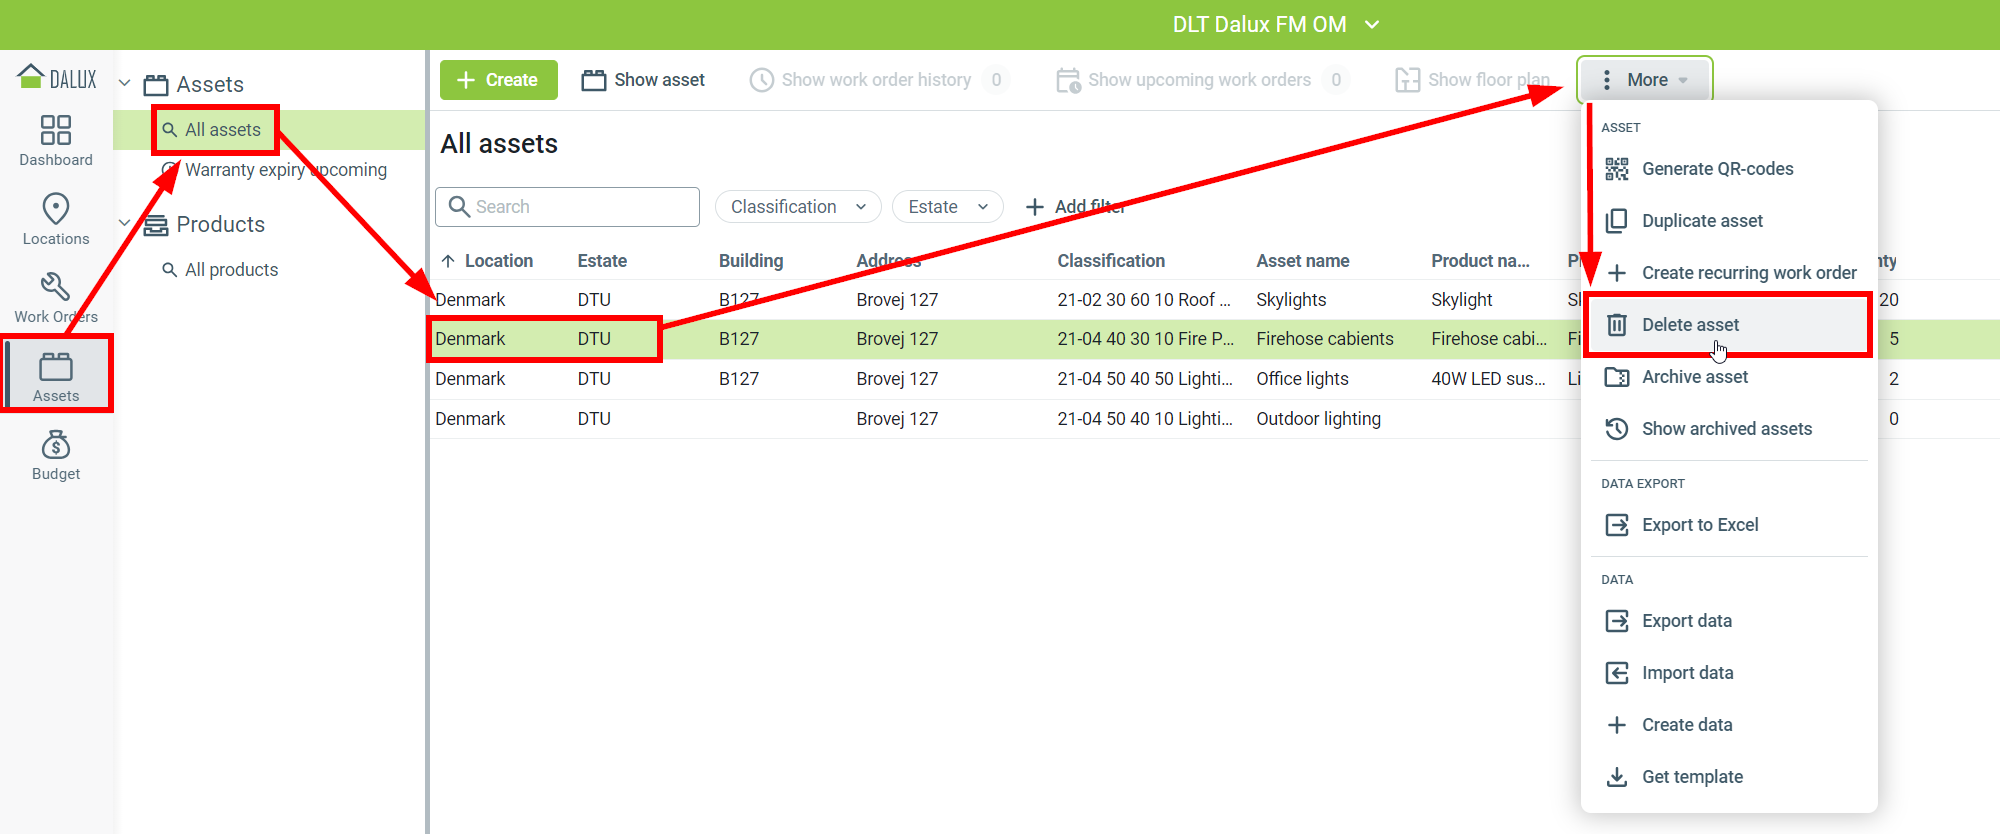Click the Duplicate asset icon
This screenshot has height=834, width=2000.
coord(1616,221)
